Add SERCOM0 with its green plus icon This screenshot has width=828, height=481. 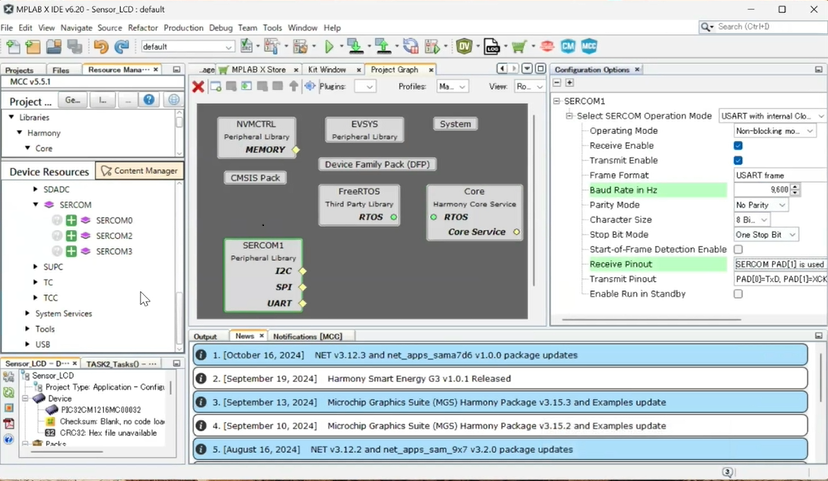click(72, 220)
